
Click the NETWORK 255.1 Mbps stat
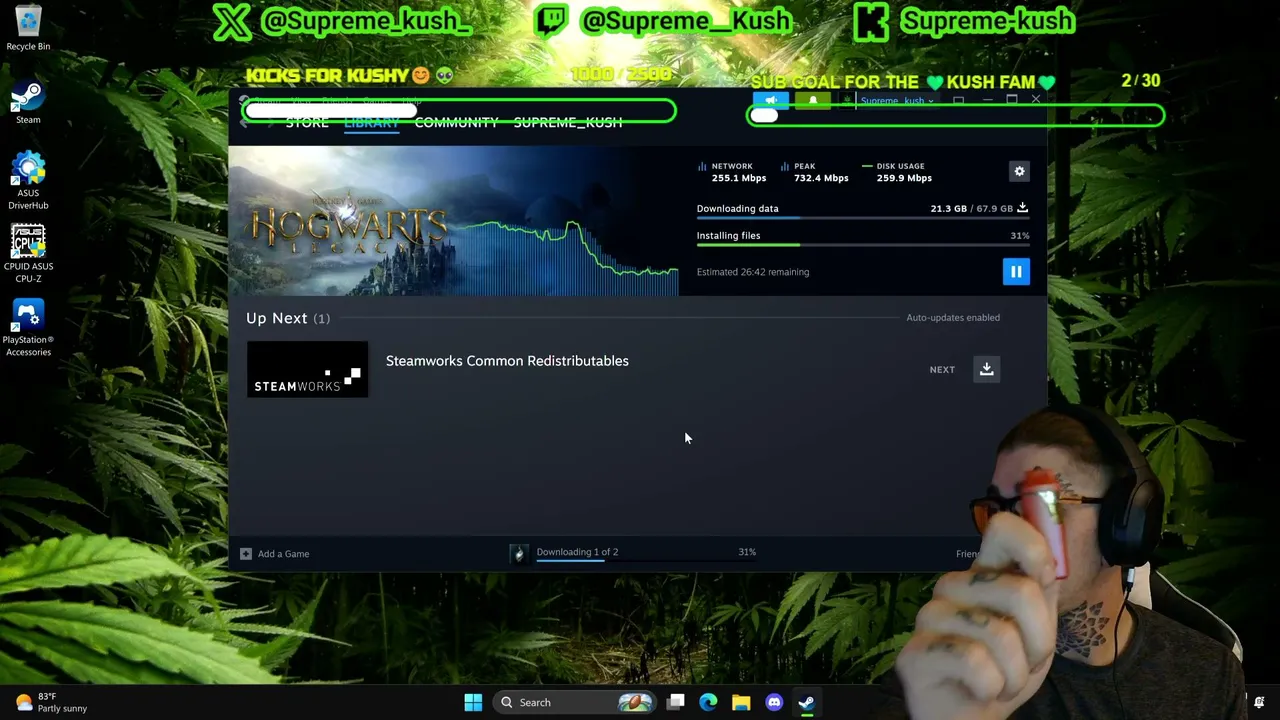click(732, 172)
